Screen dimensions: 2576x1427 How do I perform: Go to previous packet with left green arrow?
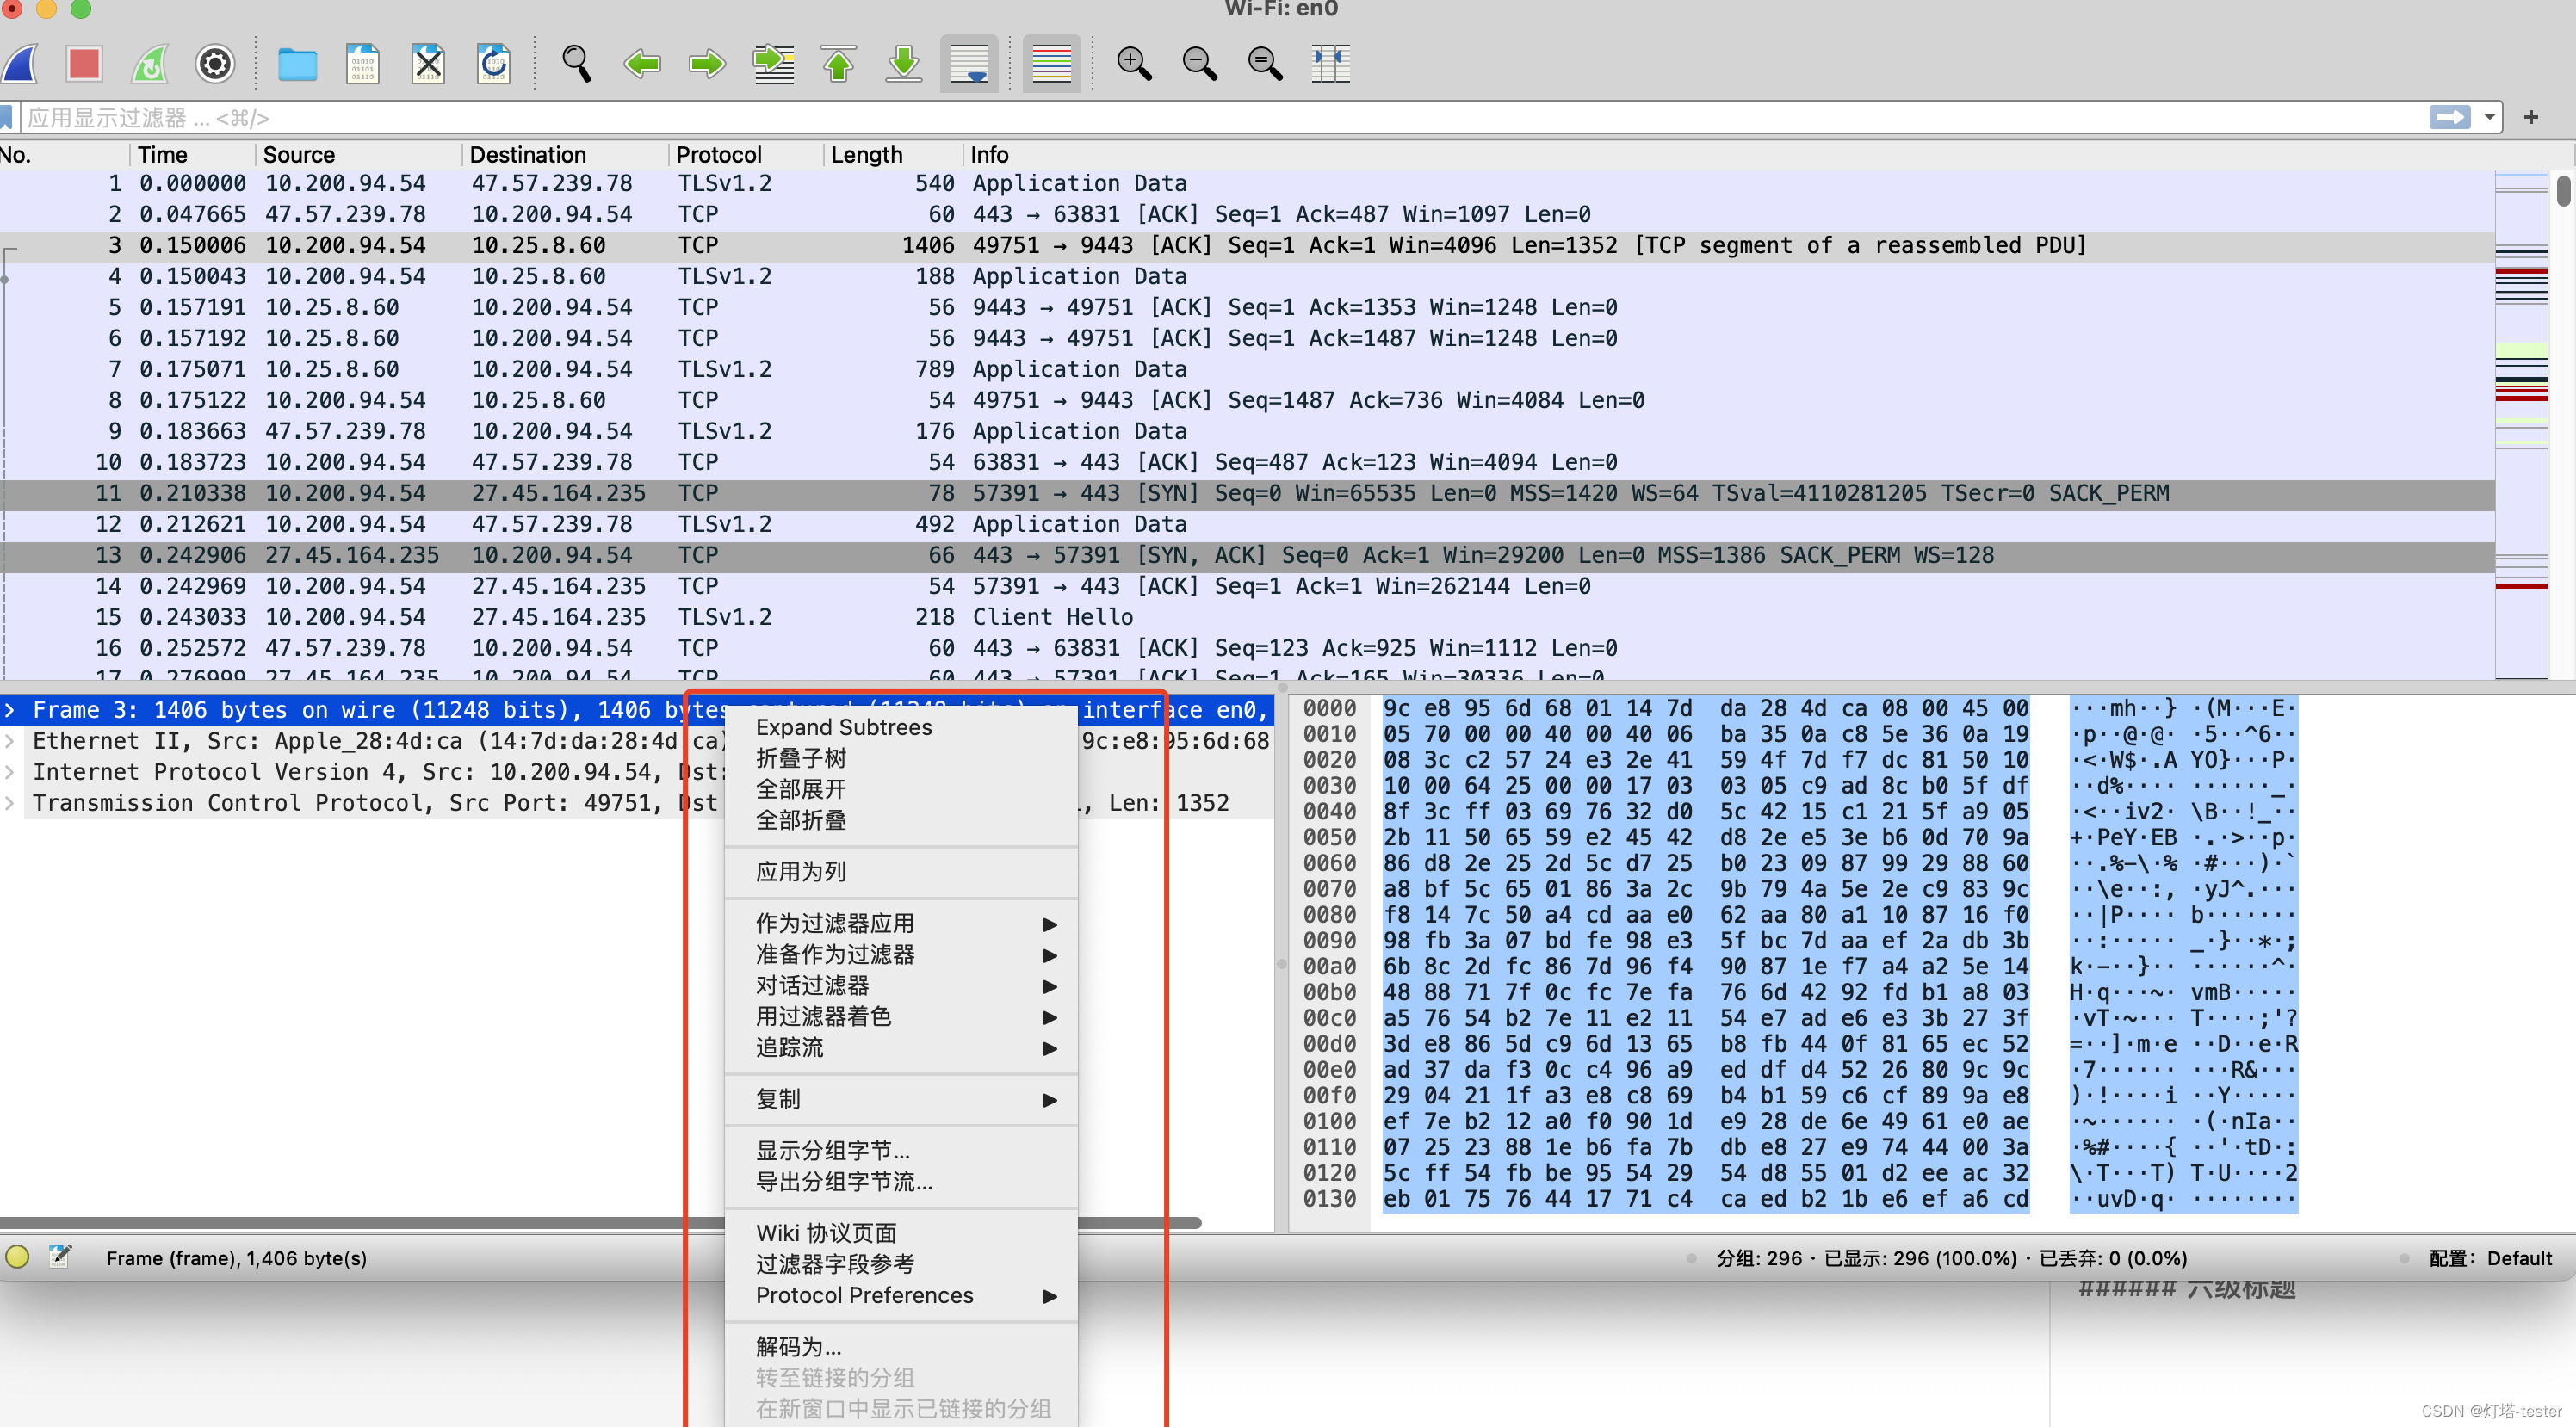click(x=642, y=64)
